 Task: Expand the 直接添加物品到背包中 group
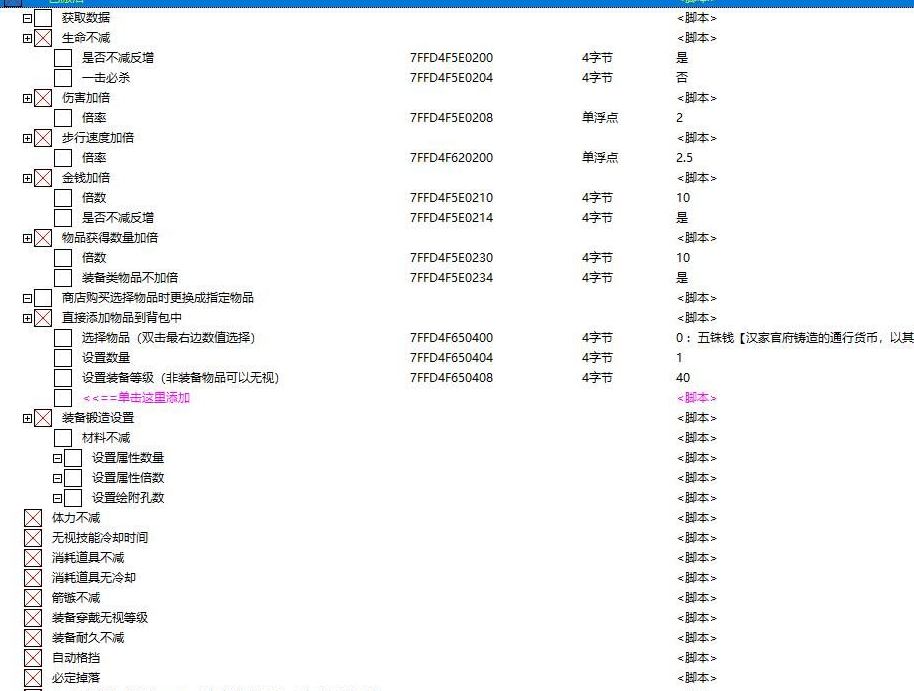27,318
